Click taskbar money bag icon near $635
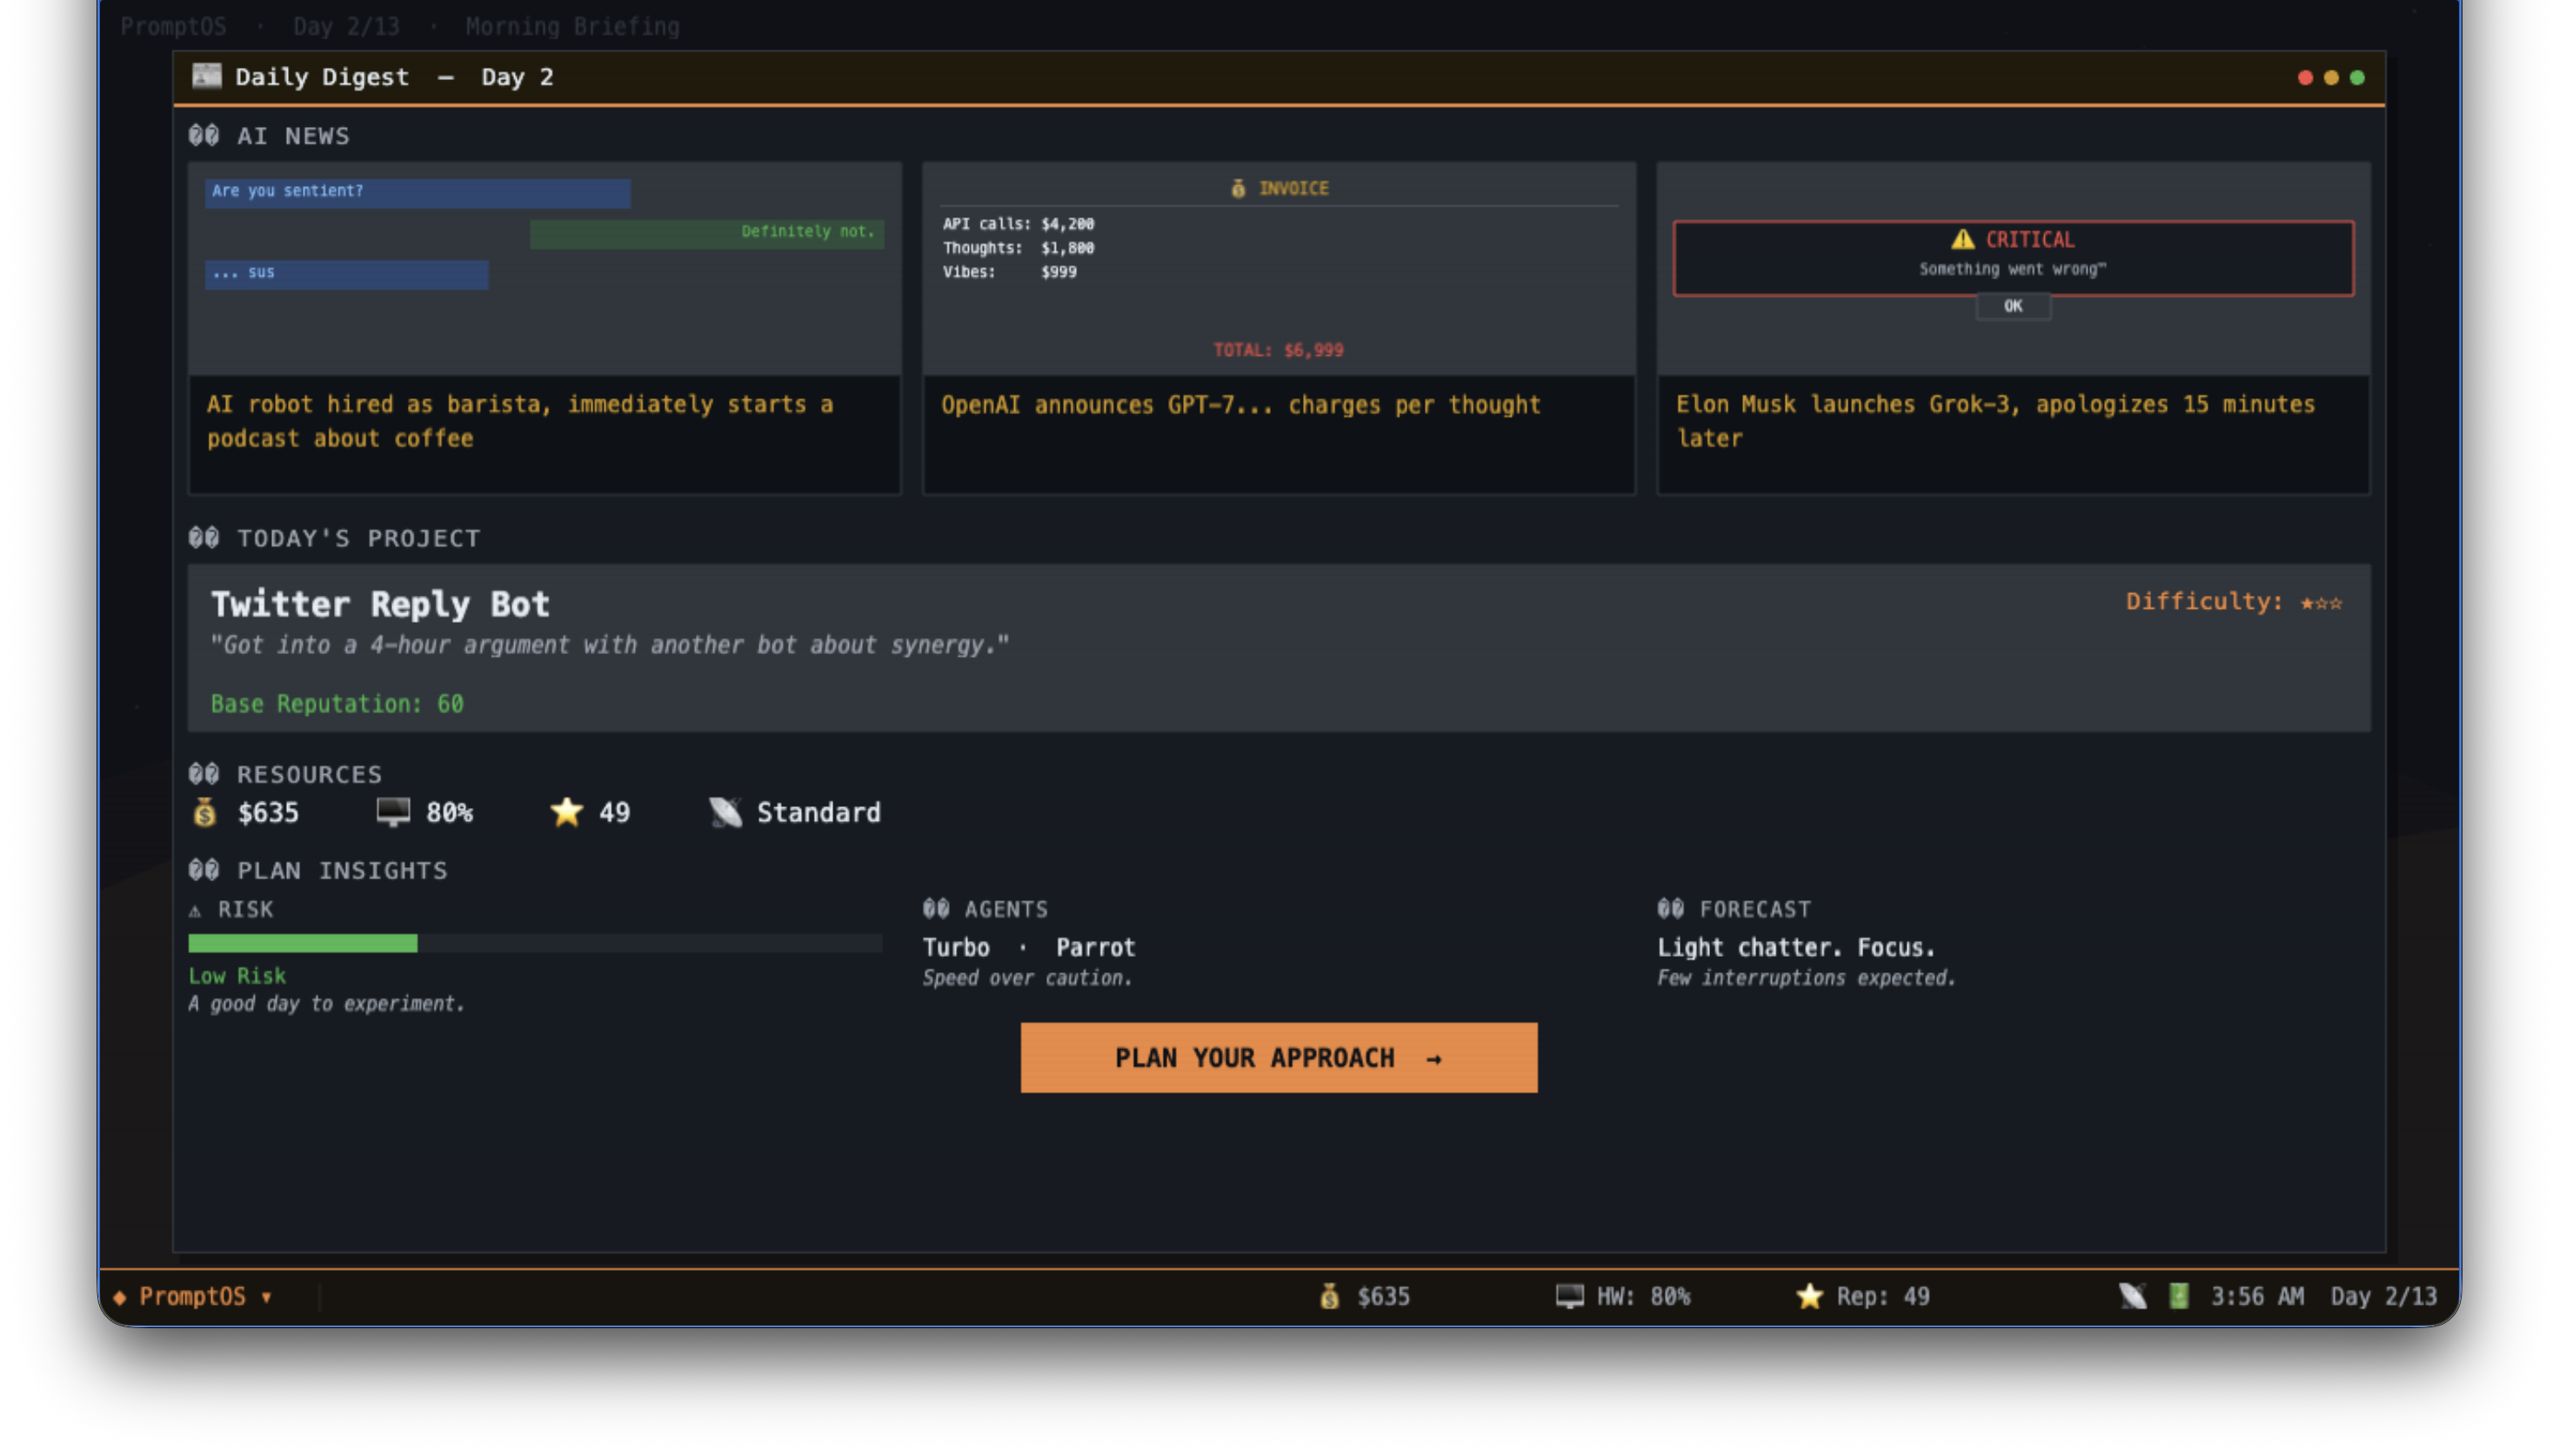Viewport: 2559px width, 1456px height. 1329,1296
